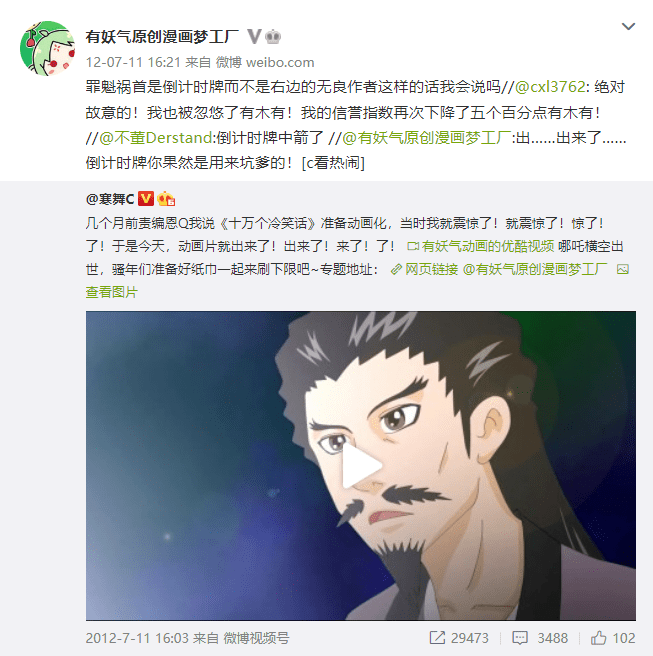Image resolution: width=653 pixels, height=656 pixels.
Task: Click the 有妖气原创漫画梦工厂 profile avatar
Action: pyautogui.click(x=48, y=49)
